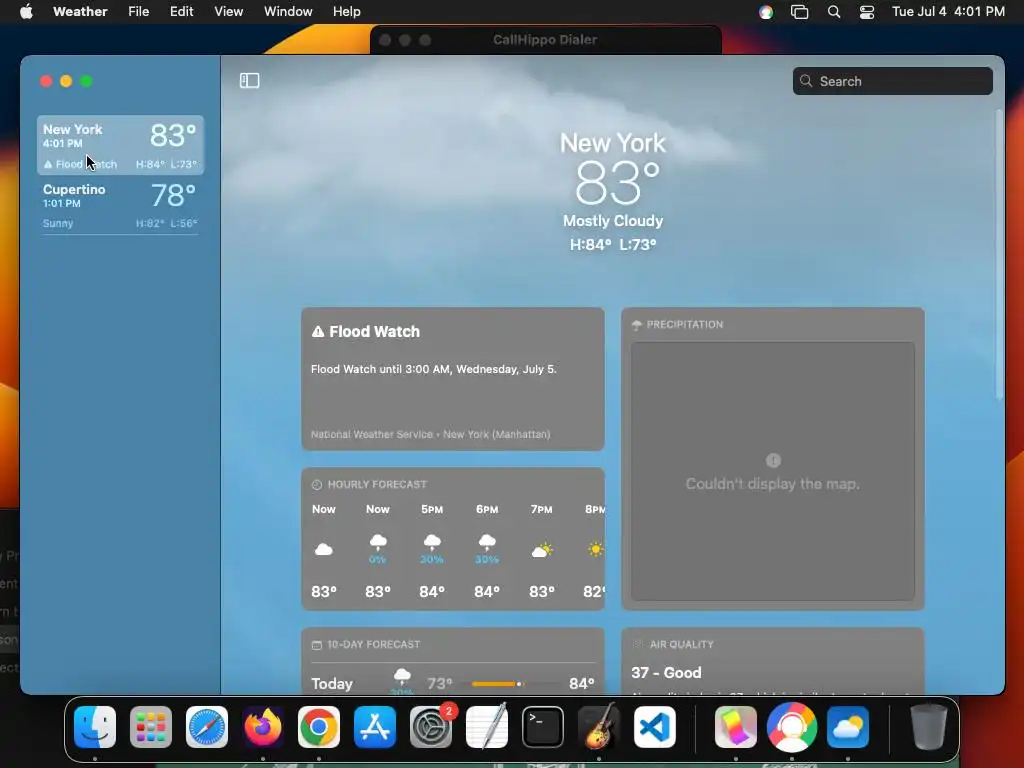
Task: Click the partly sunny icon for 7PM
Action: [x=541, y=550]
